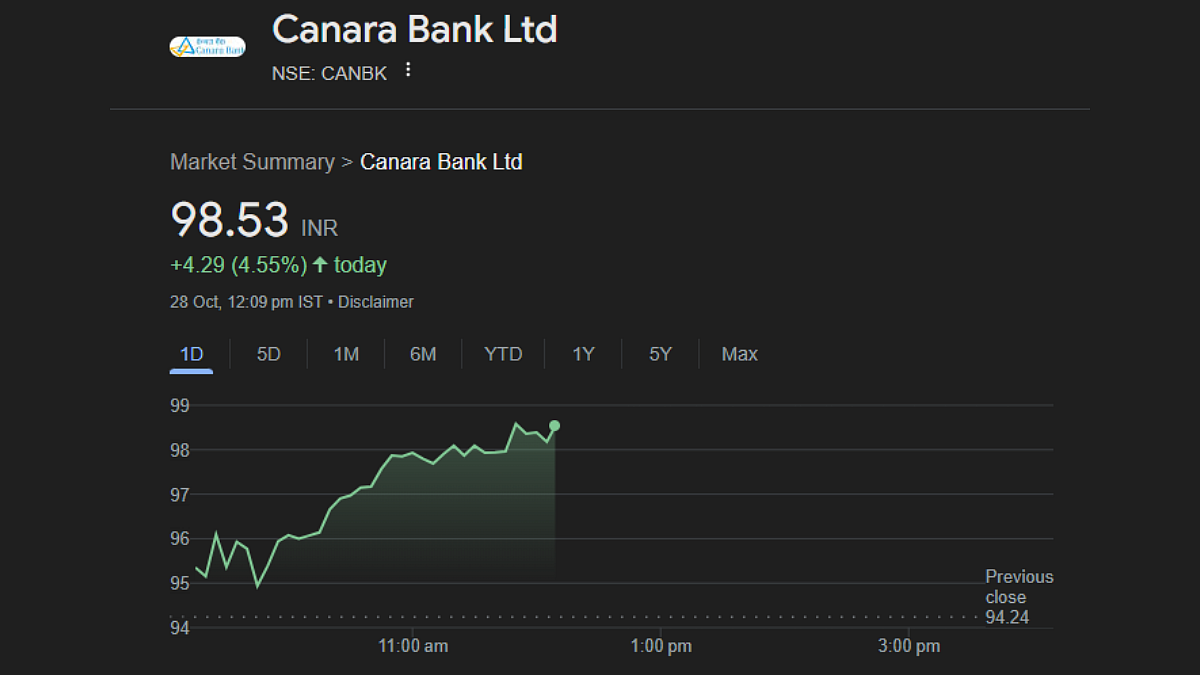The height and width of the screenshot is (675, 1200).
Task: Switch to the 5Y chart view
Action: click(660, 354)
